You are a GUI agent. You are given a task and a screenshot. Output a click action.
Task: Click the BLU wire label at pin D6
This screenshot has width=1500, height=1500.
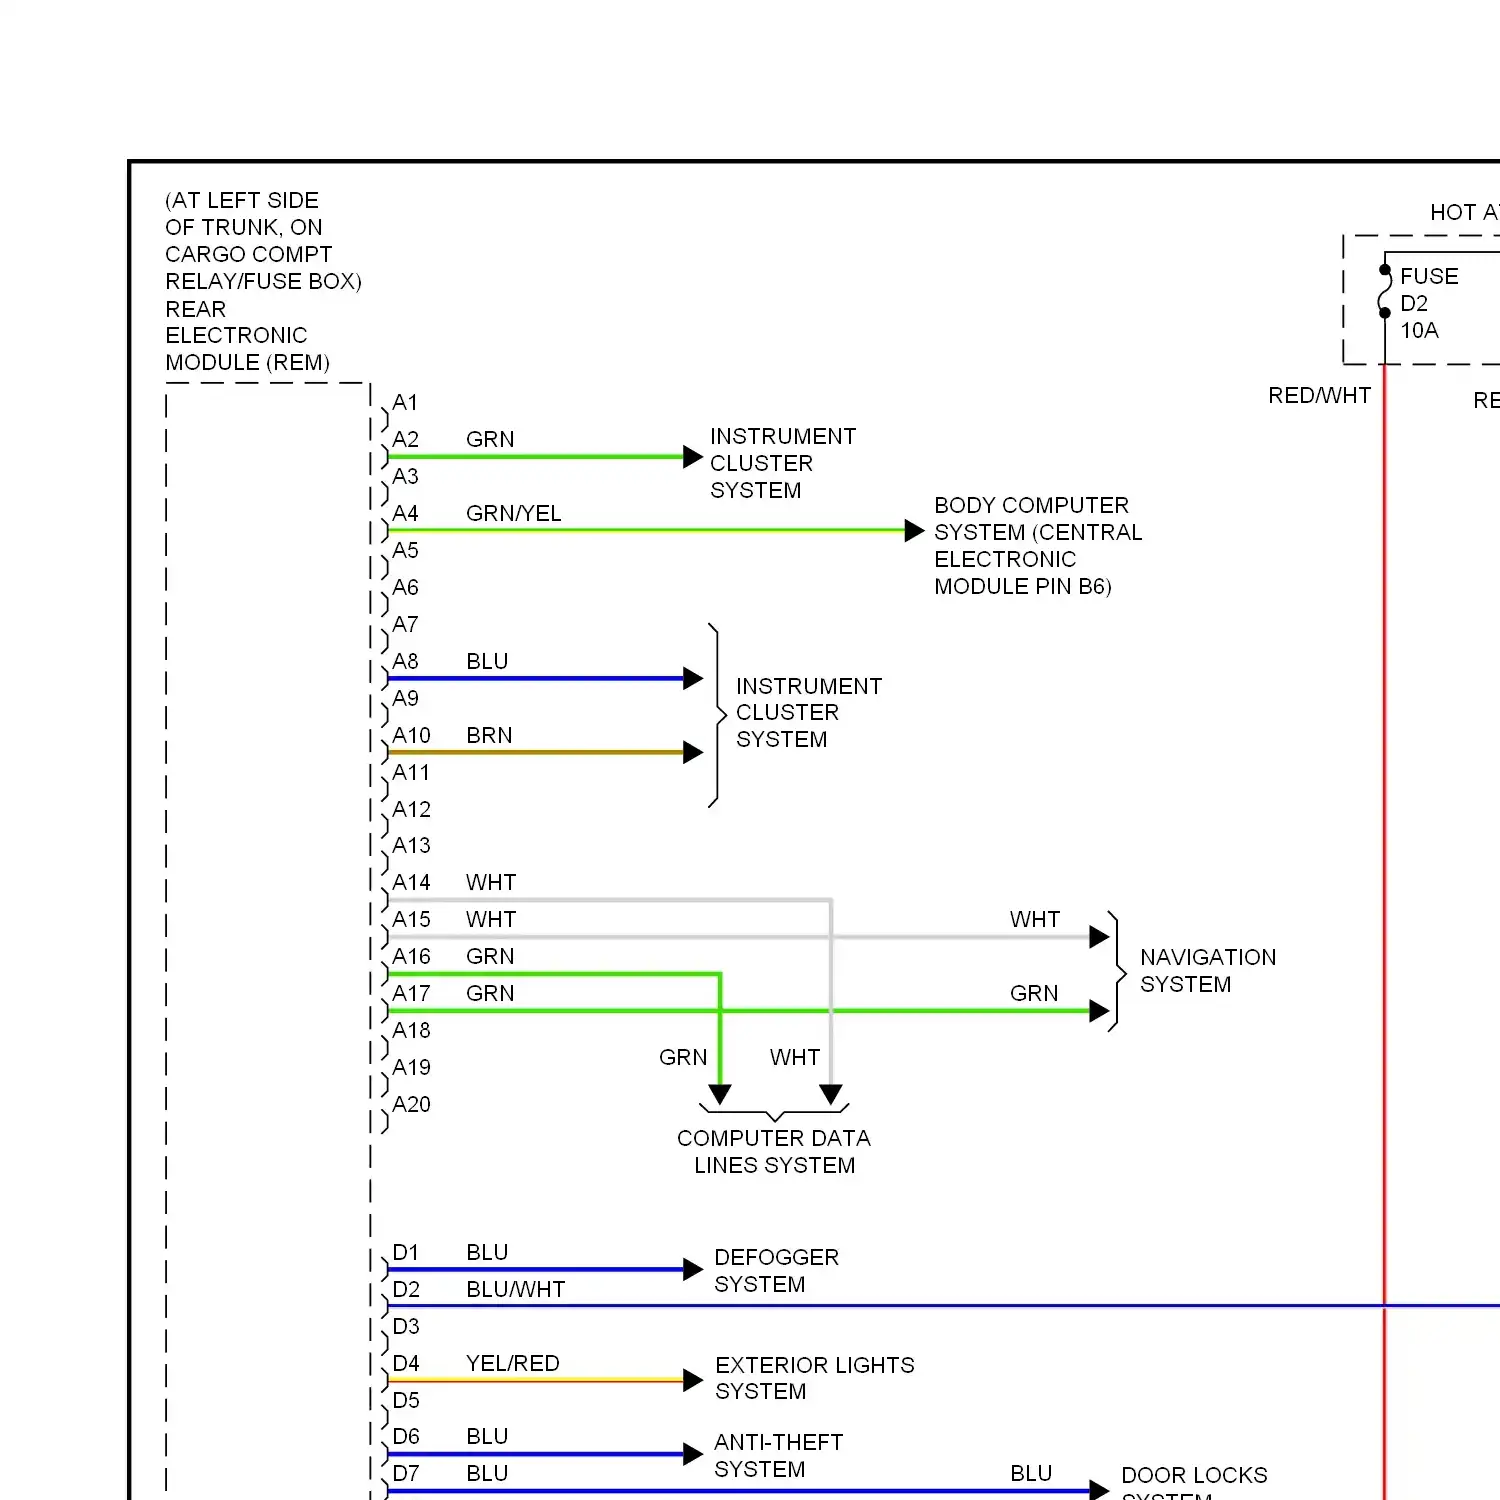point(487,1437)
